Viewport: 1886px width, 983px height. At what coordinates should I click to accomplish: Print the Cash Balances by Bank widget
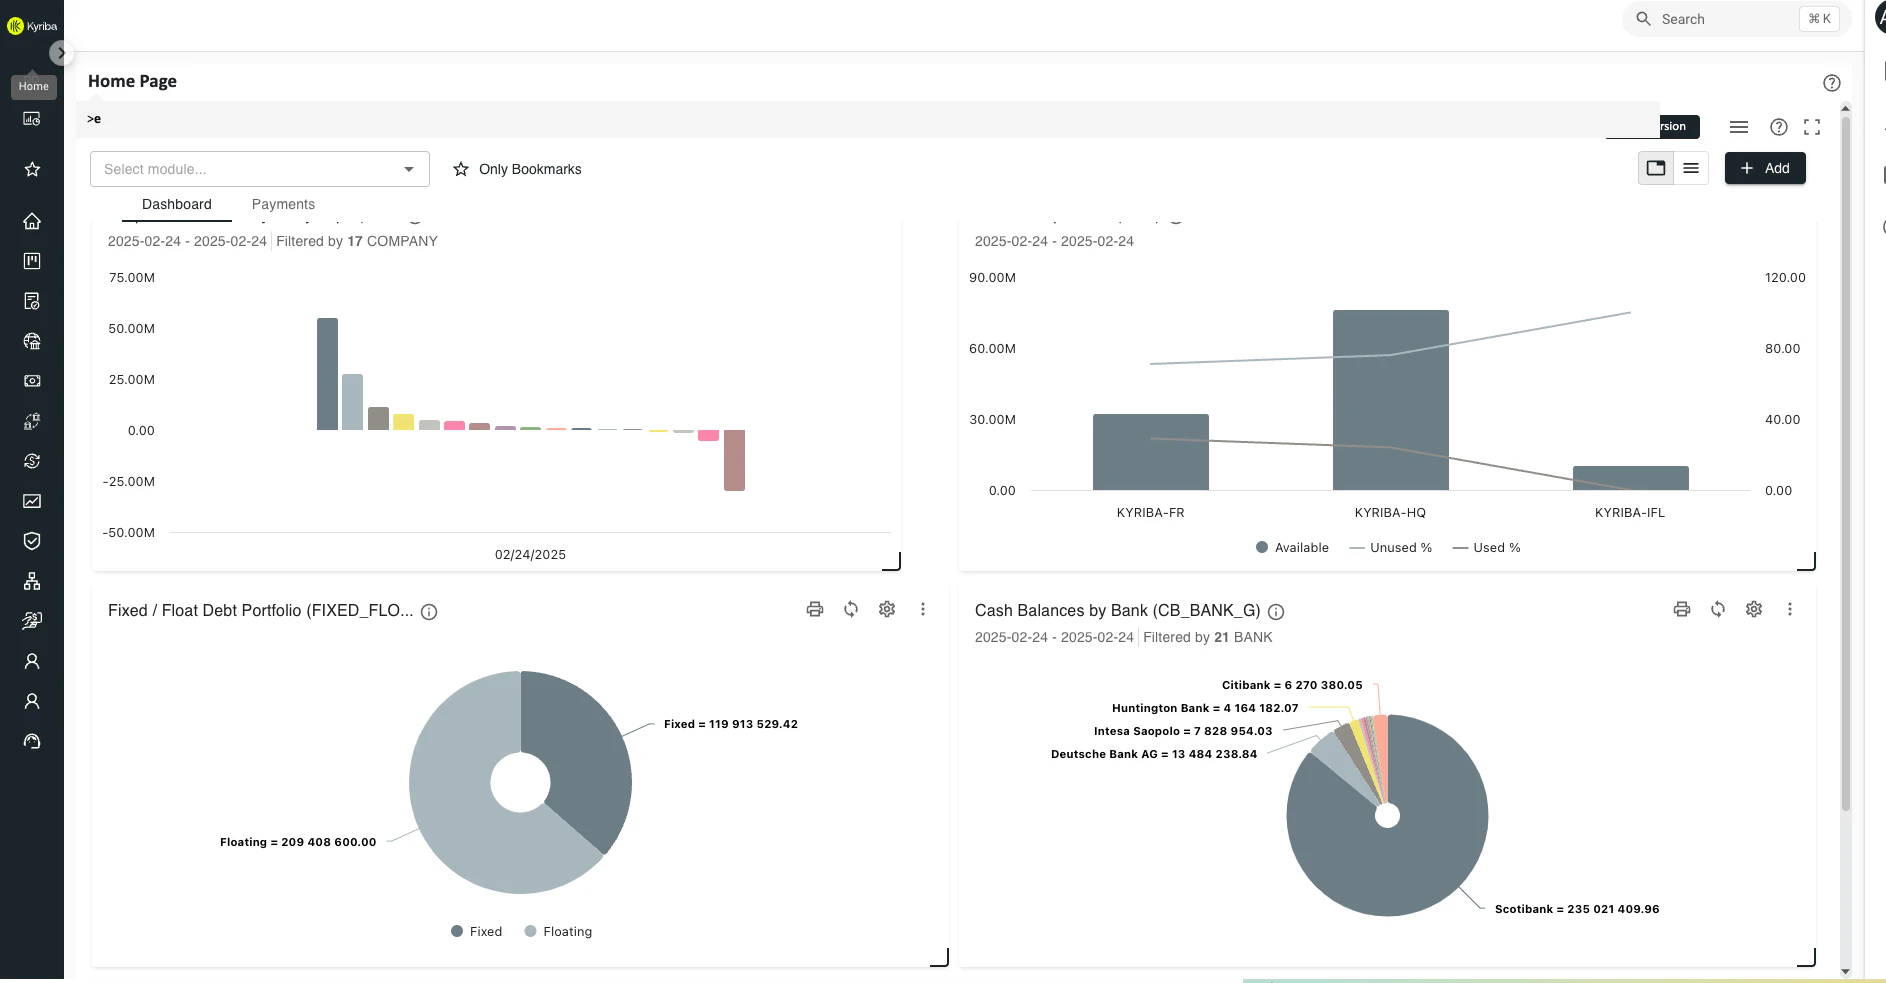tap(1681, 608)
